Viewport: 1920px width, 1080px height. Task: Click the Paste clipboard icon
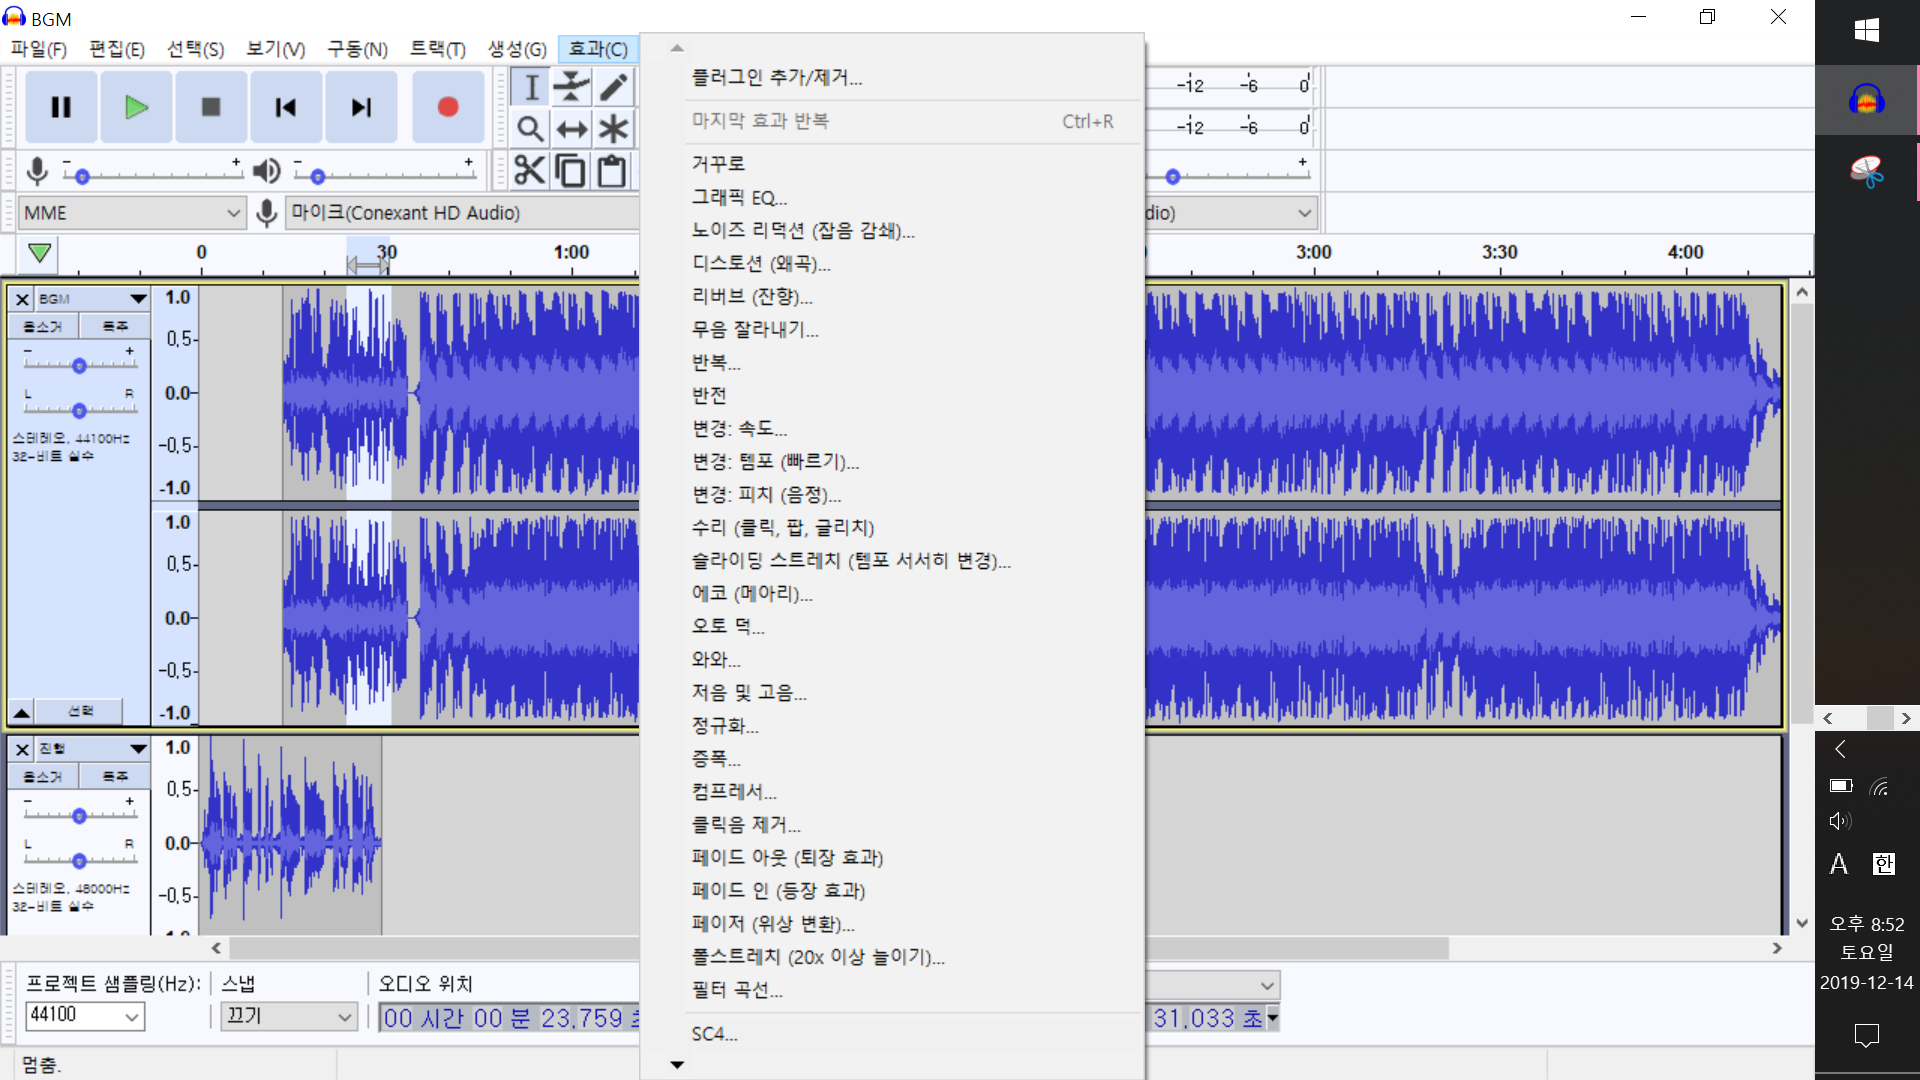point(612,171)
